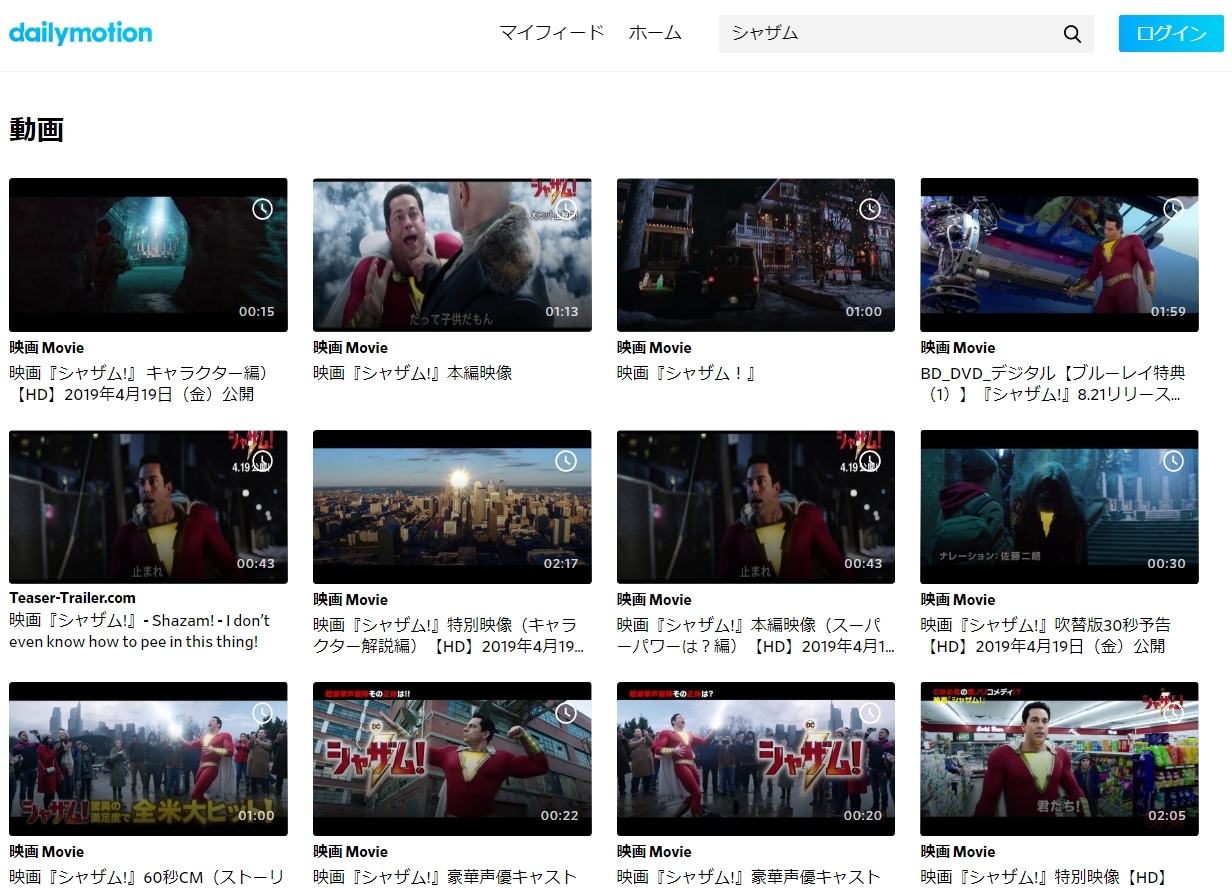Screen dimensions: 1232x889
Task: Play the 00:15 cave thumbnail video
Action: [x=148, y=255]
